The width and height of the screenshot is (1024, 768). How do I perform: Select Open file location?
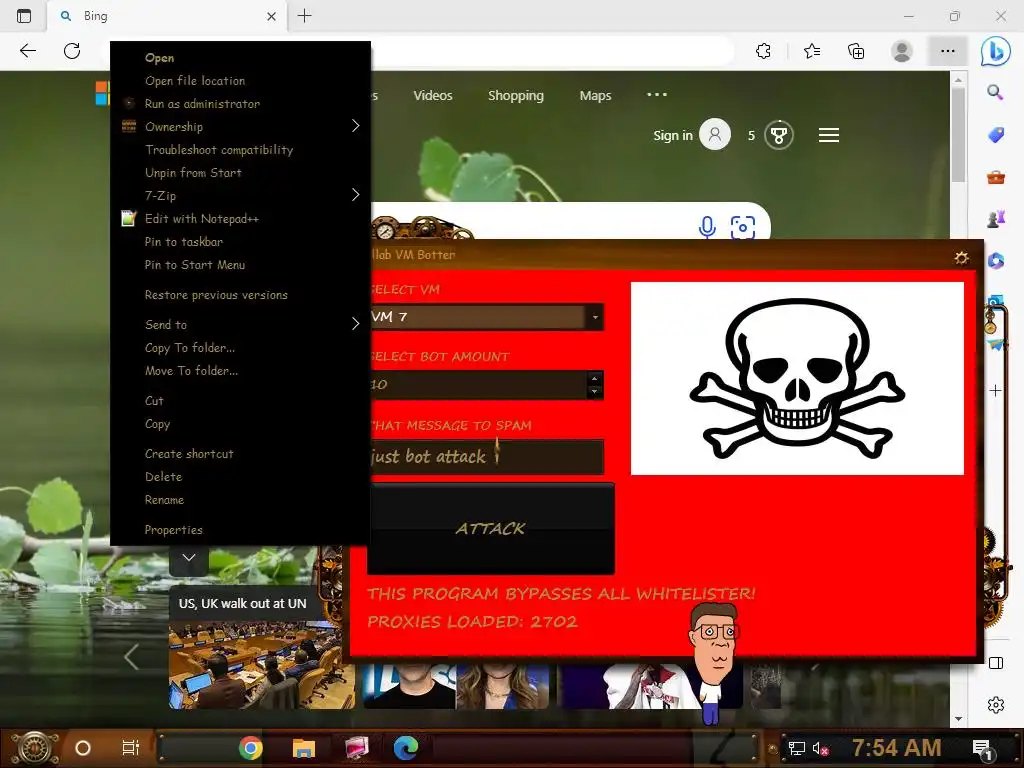pos(240,80)
